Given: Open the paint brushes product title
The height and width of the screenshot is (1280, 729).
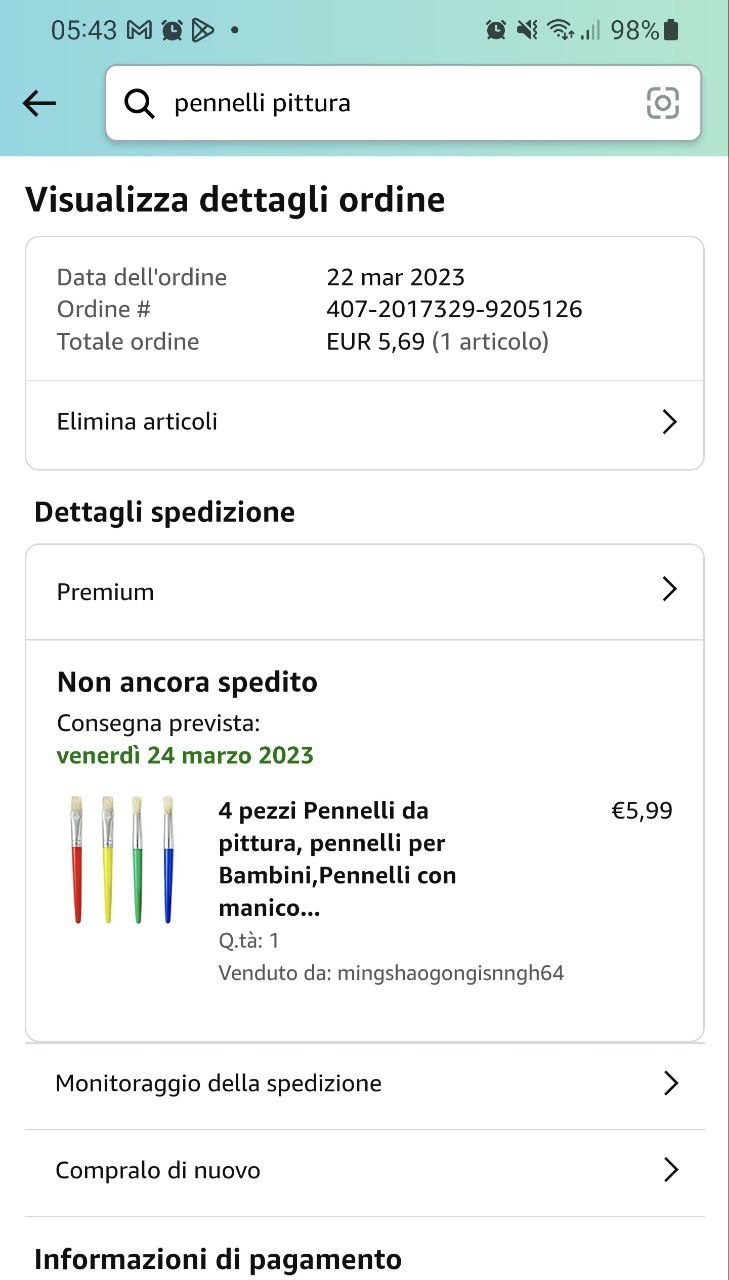Looking at the screenshot, I should click(337, 859).
